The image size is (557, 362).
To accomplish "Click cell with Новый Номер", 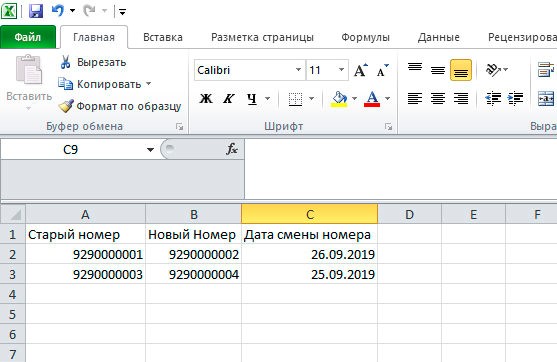I will [x=194, y=235].
